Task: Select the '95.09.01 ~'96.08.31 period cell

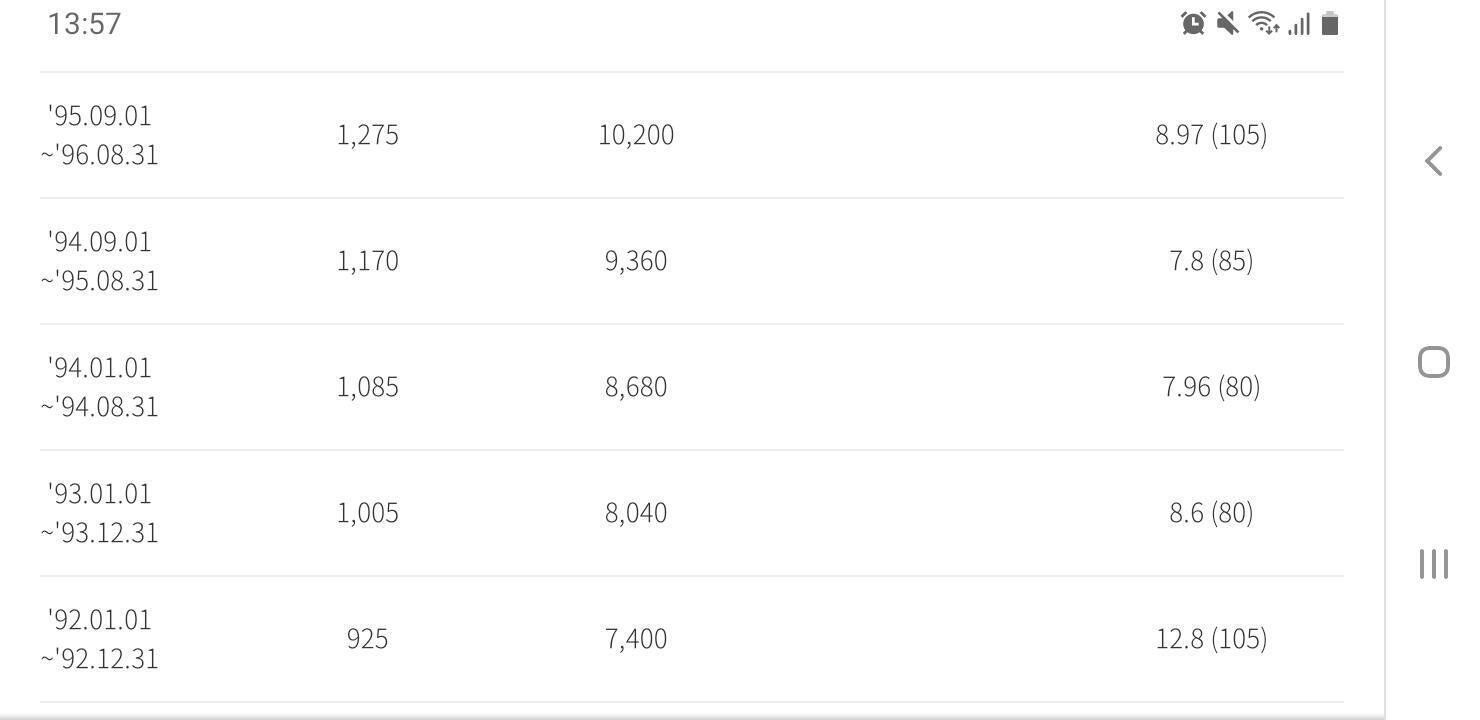Action: pos(100,135)
